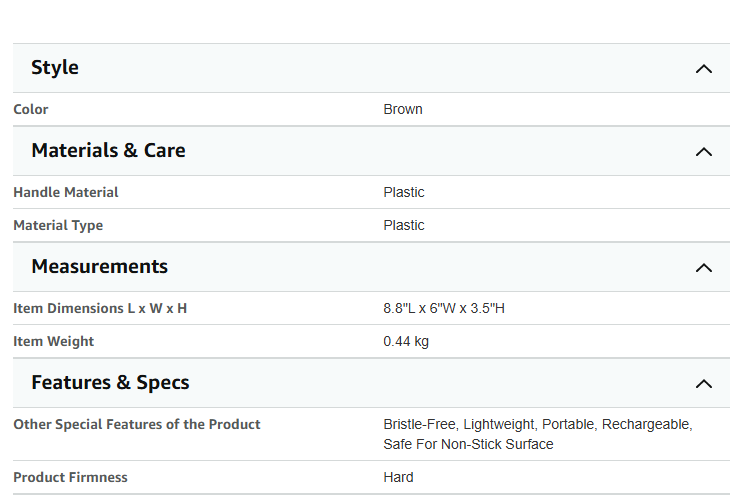Select the Handle Material label
The image size is (741, 499).
66,192
